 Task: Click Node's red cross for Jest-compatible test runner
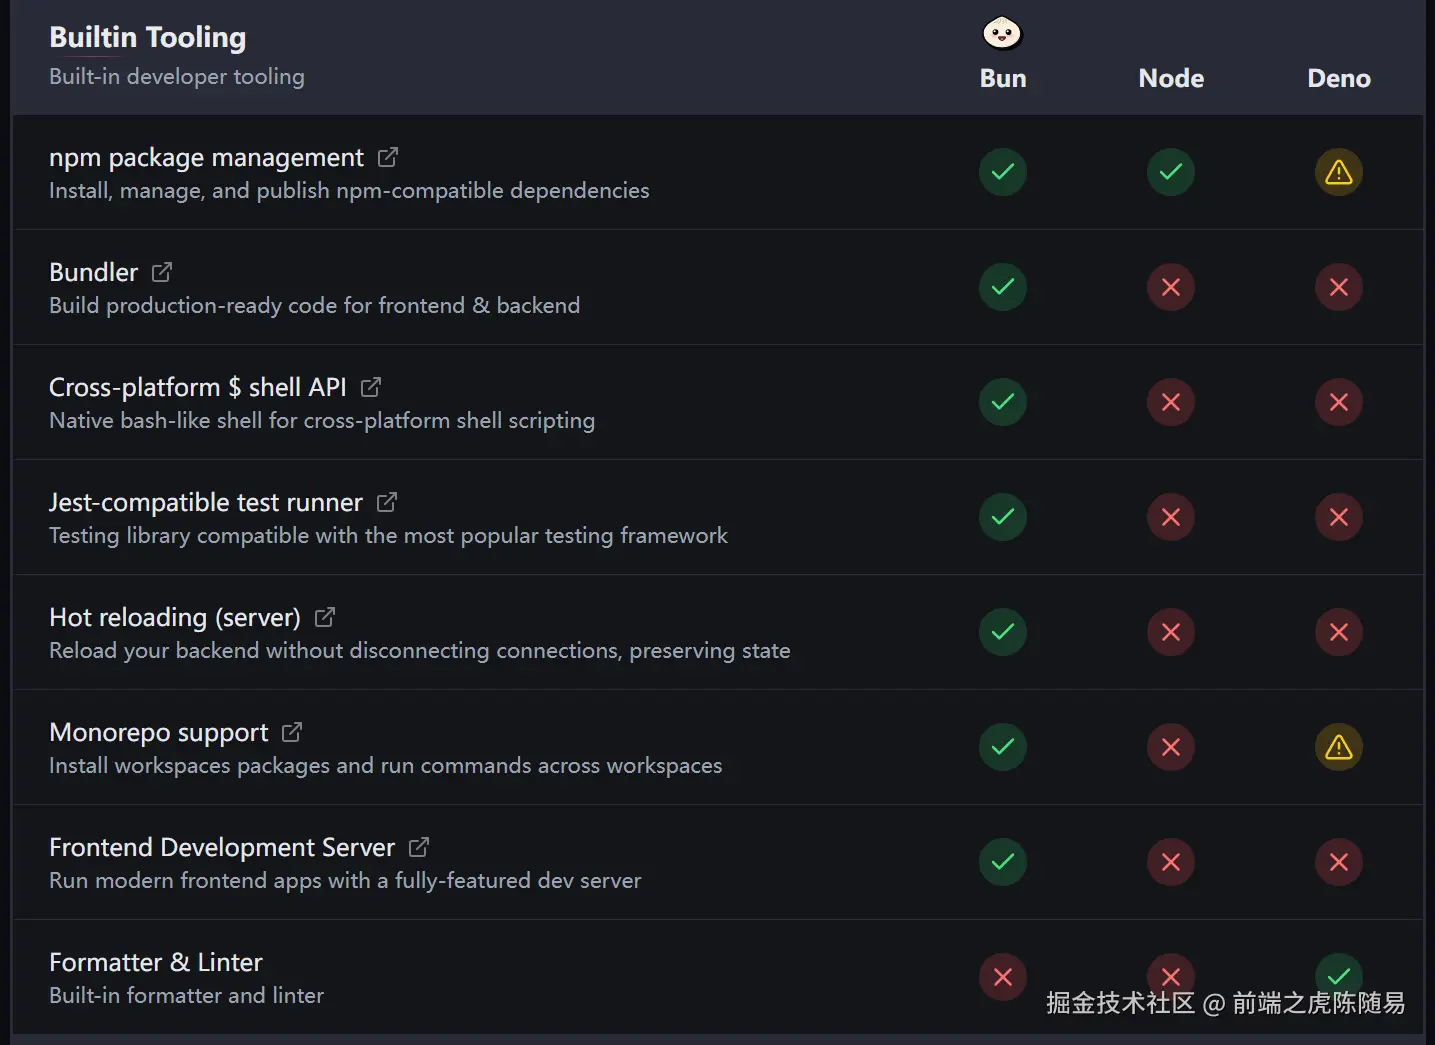point(1171,517)
